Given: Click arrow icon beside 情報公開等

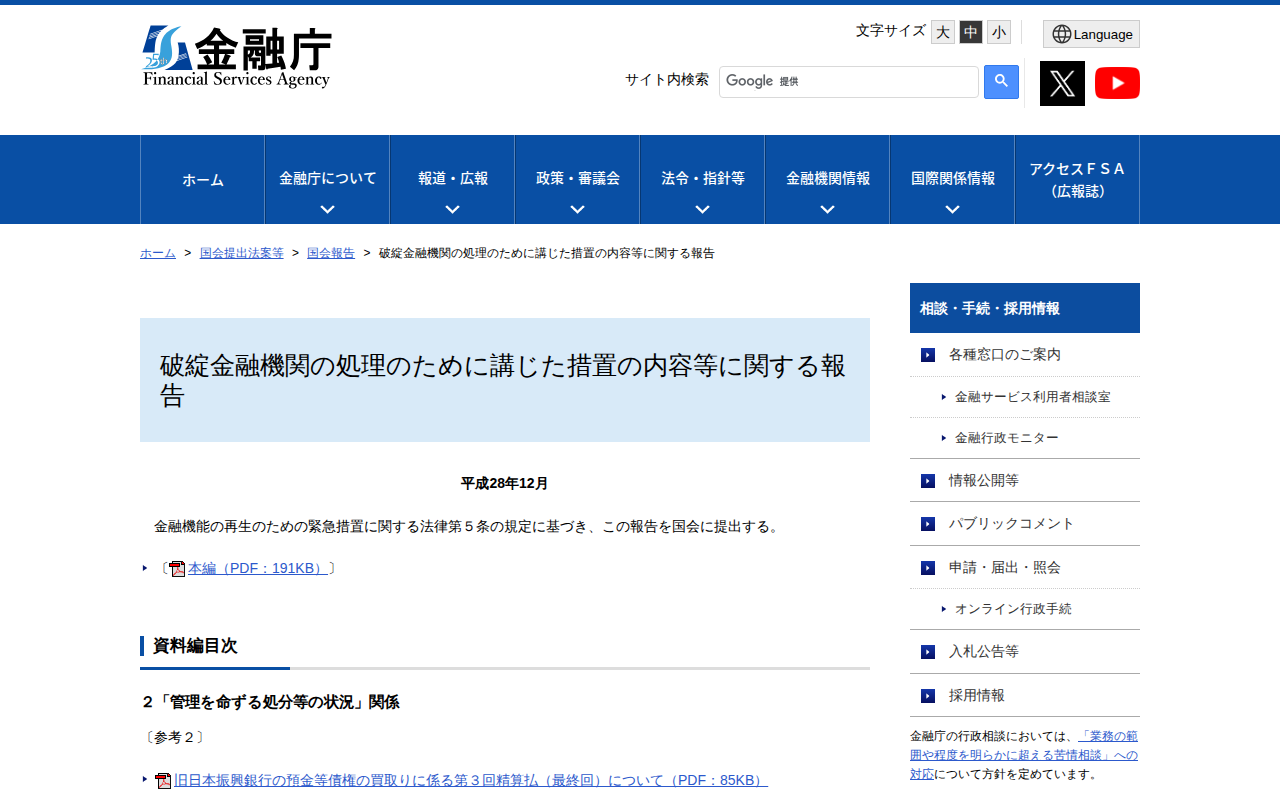Looking at the screenshot, I should [x=928, y=481].
